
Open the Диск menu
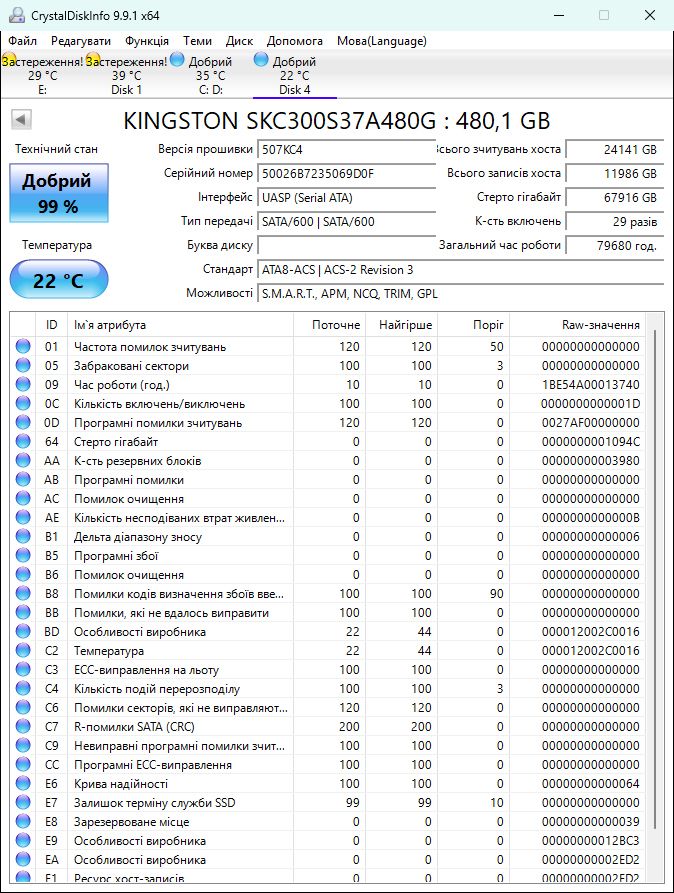239,41
